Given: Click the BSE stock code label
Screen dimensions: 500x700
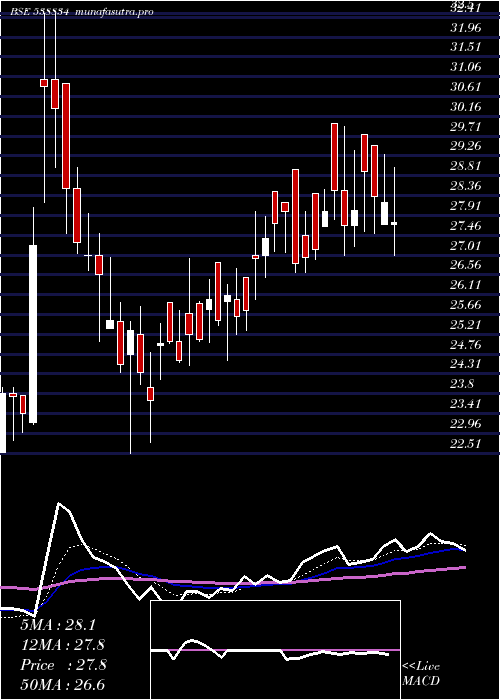Looking at the screenshot, I should click(40, 12).
